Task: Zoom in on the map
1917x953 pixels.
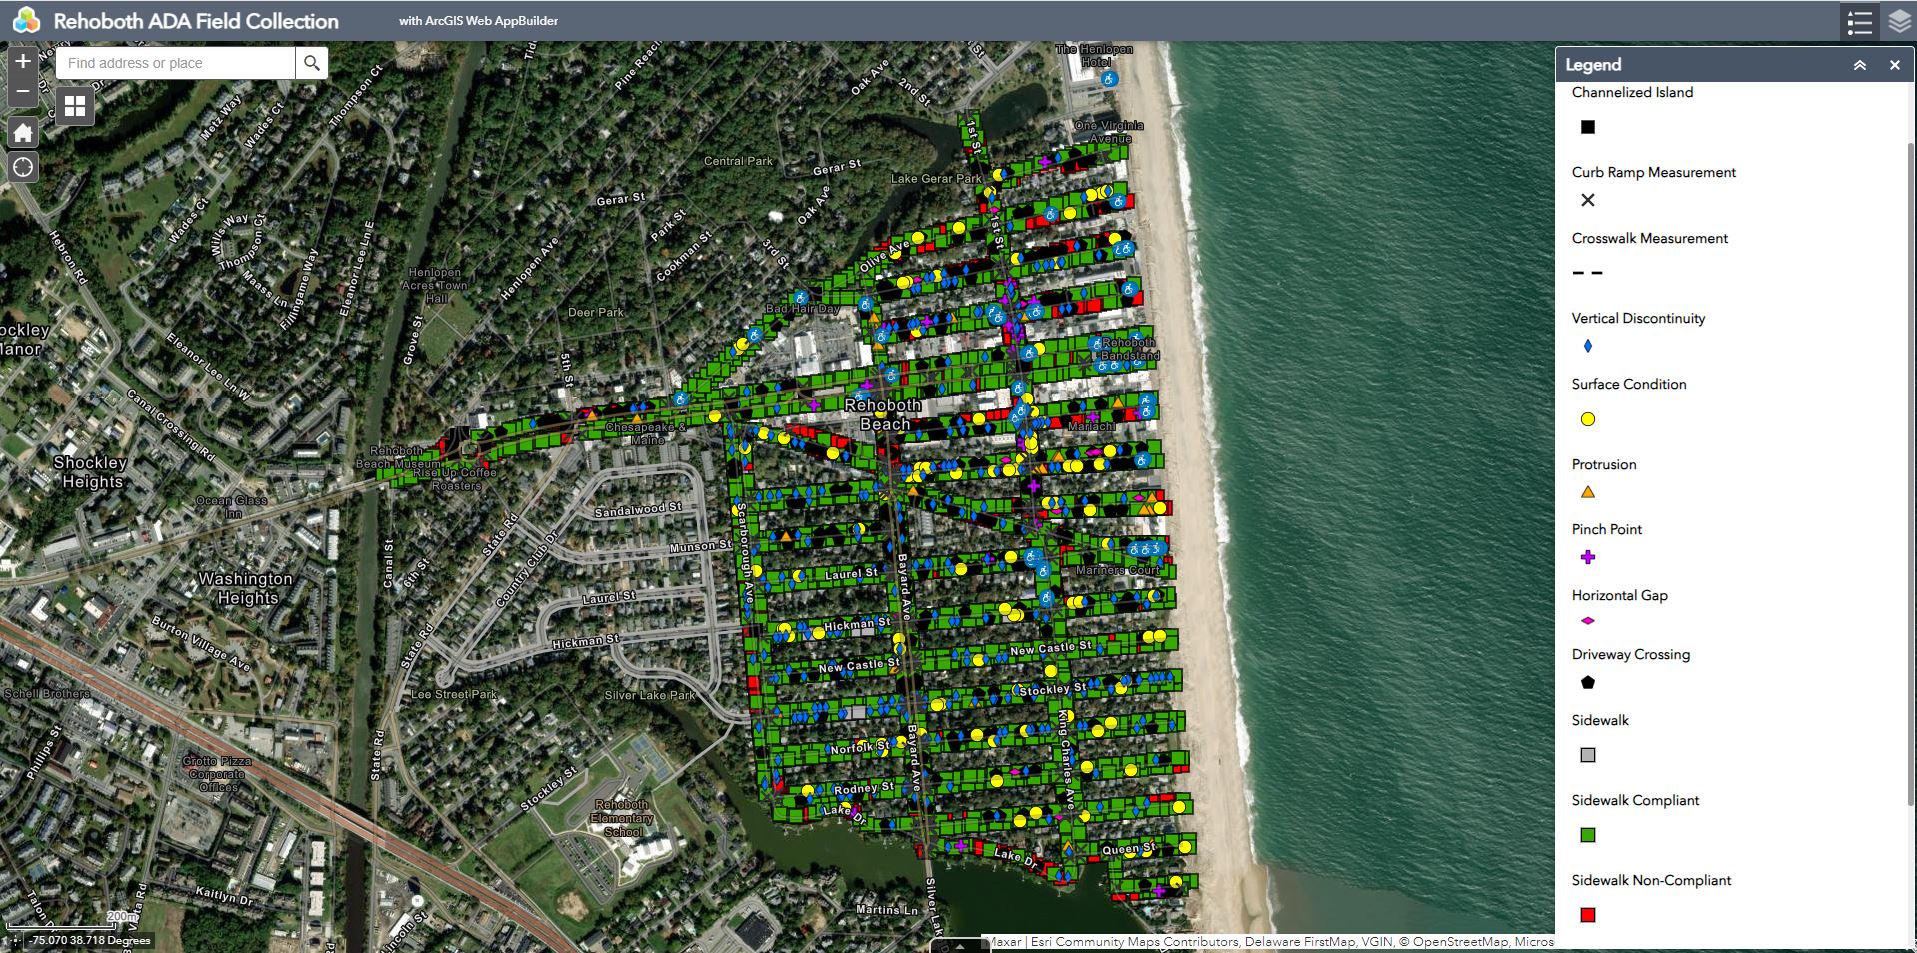Action: 23,61
